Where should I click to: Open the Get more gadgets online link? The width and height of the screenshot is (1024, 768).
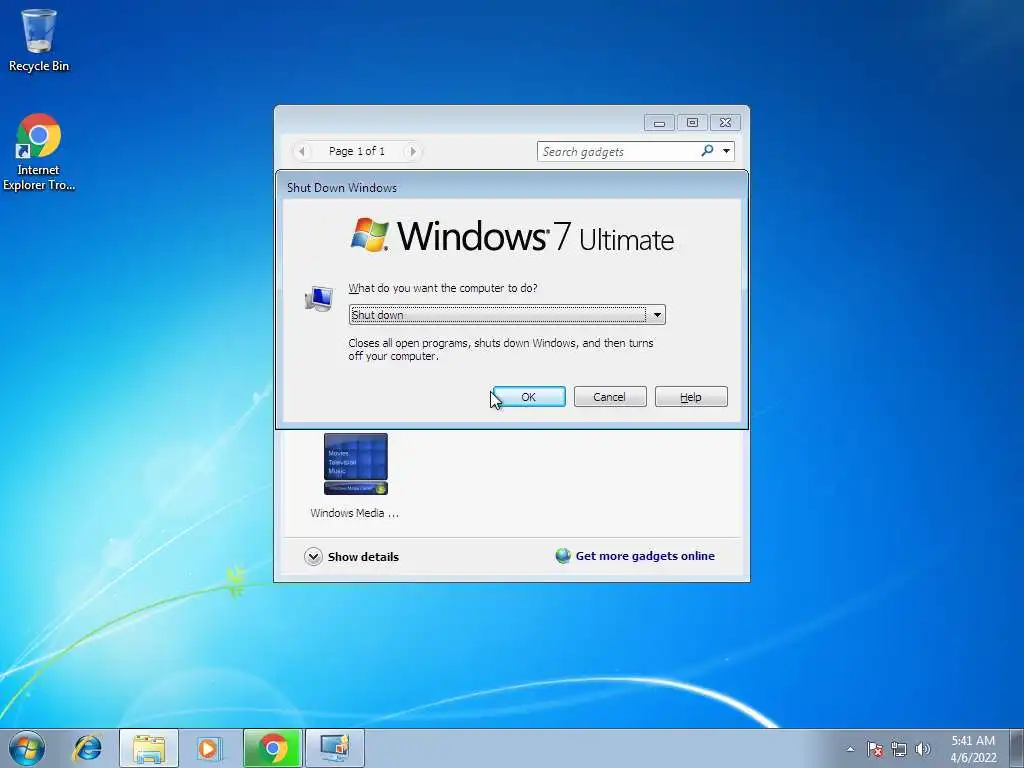[x=645, y=556]
